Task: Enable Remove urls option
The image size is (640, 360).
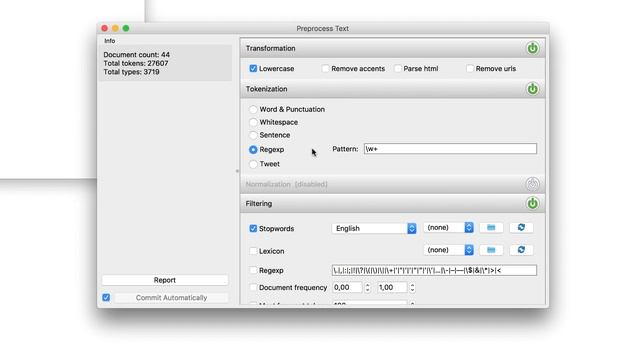Action: pos(470,69)
